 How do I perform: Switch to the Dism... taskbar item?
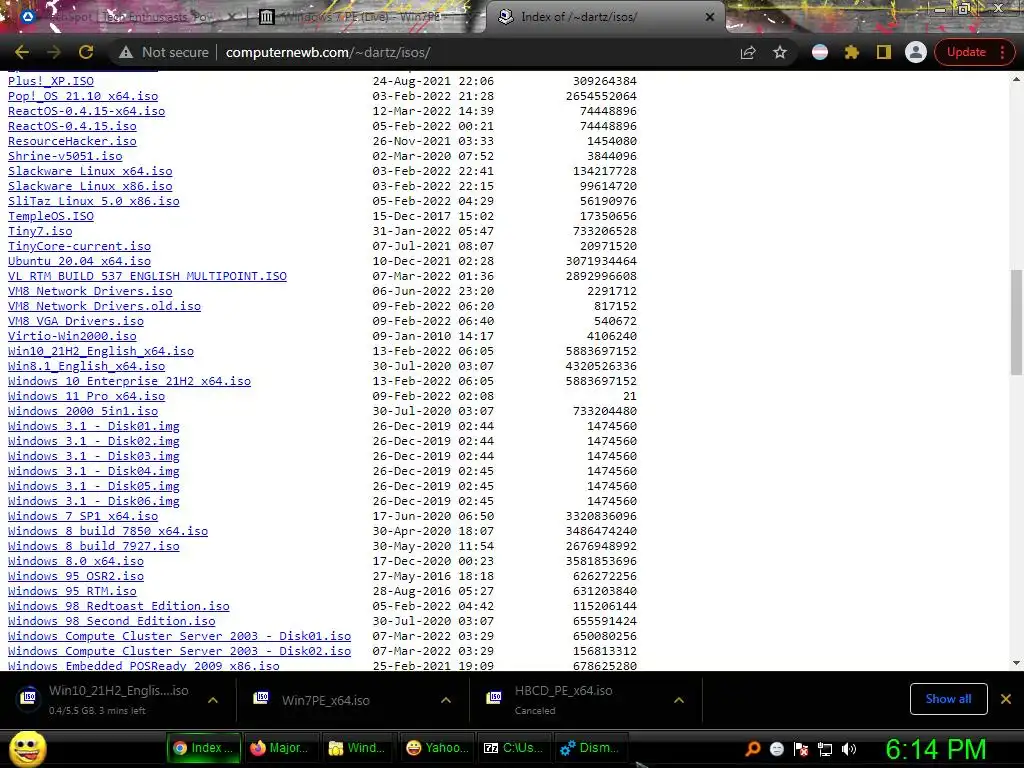point(590,748)
